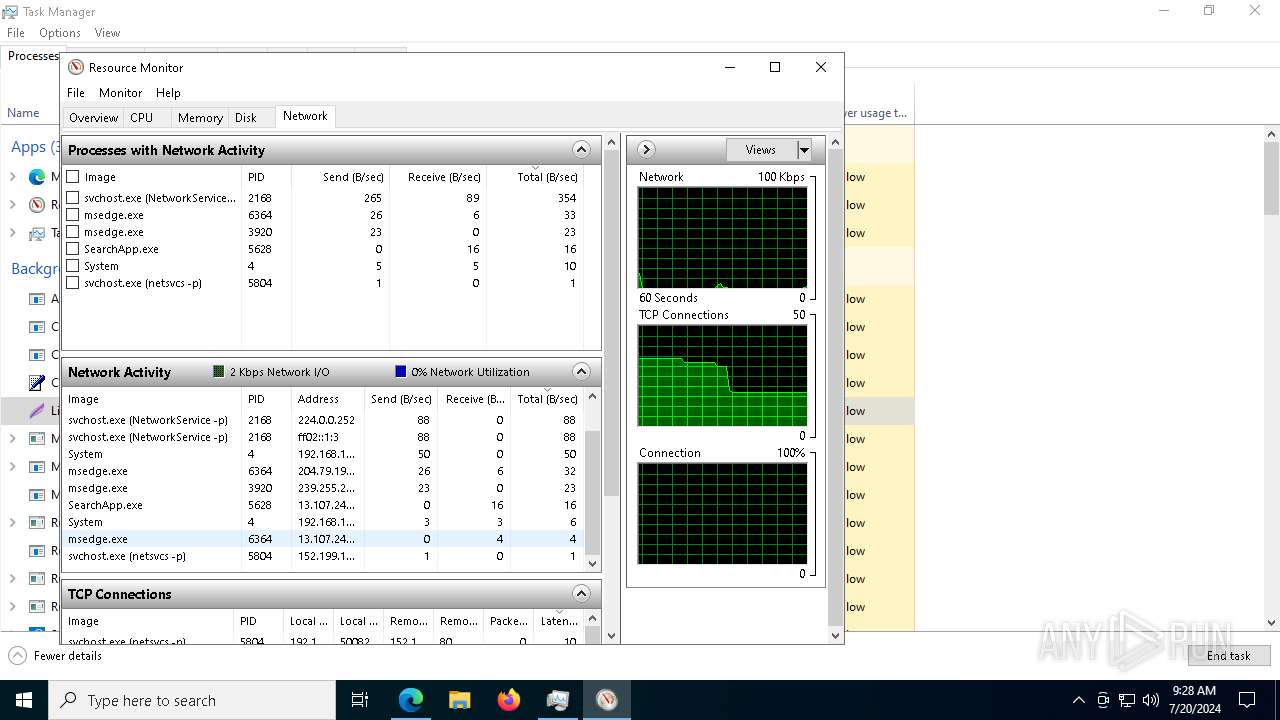Click Task Manager title bar icon
The height and width of the screenshot is (720, 1280).
pos(10,12)
